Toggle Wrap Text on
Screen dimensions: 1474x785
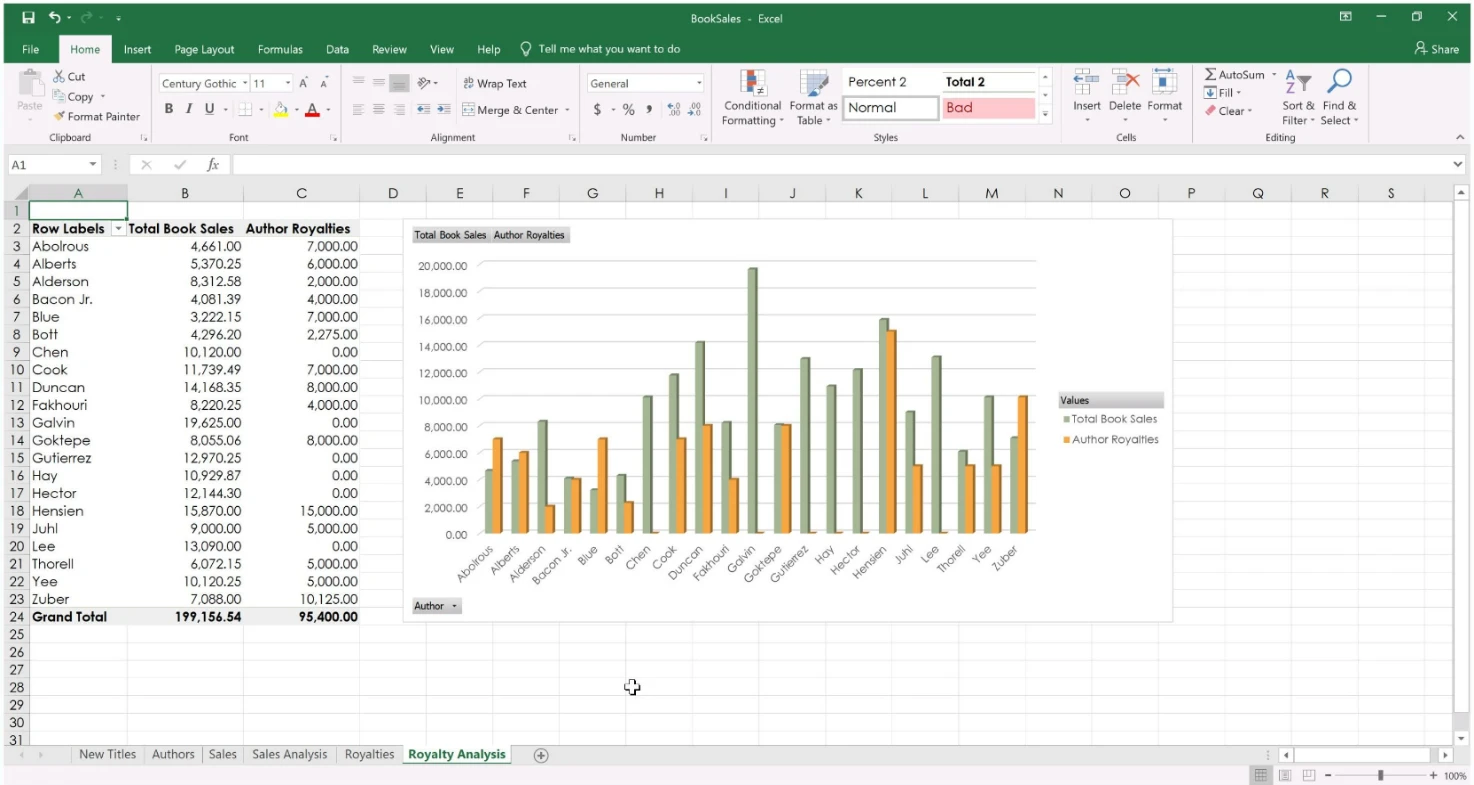tap(494, 84)
